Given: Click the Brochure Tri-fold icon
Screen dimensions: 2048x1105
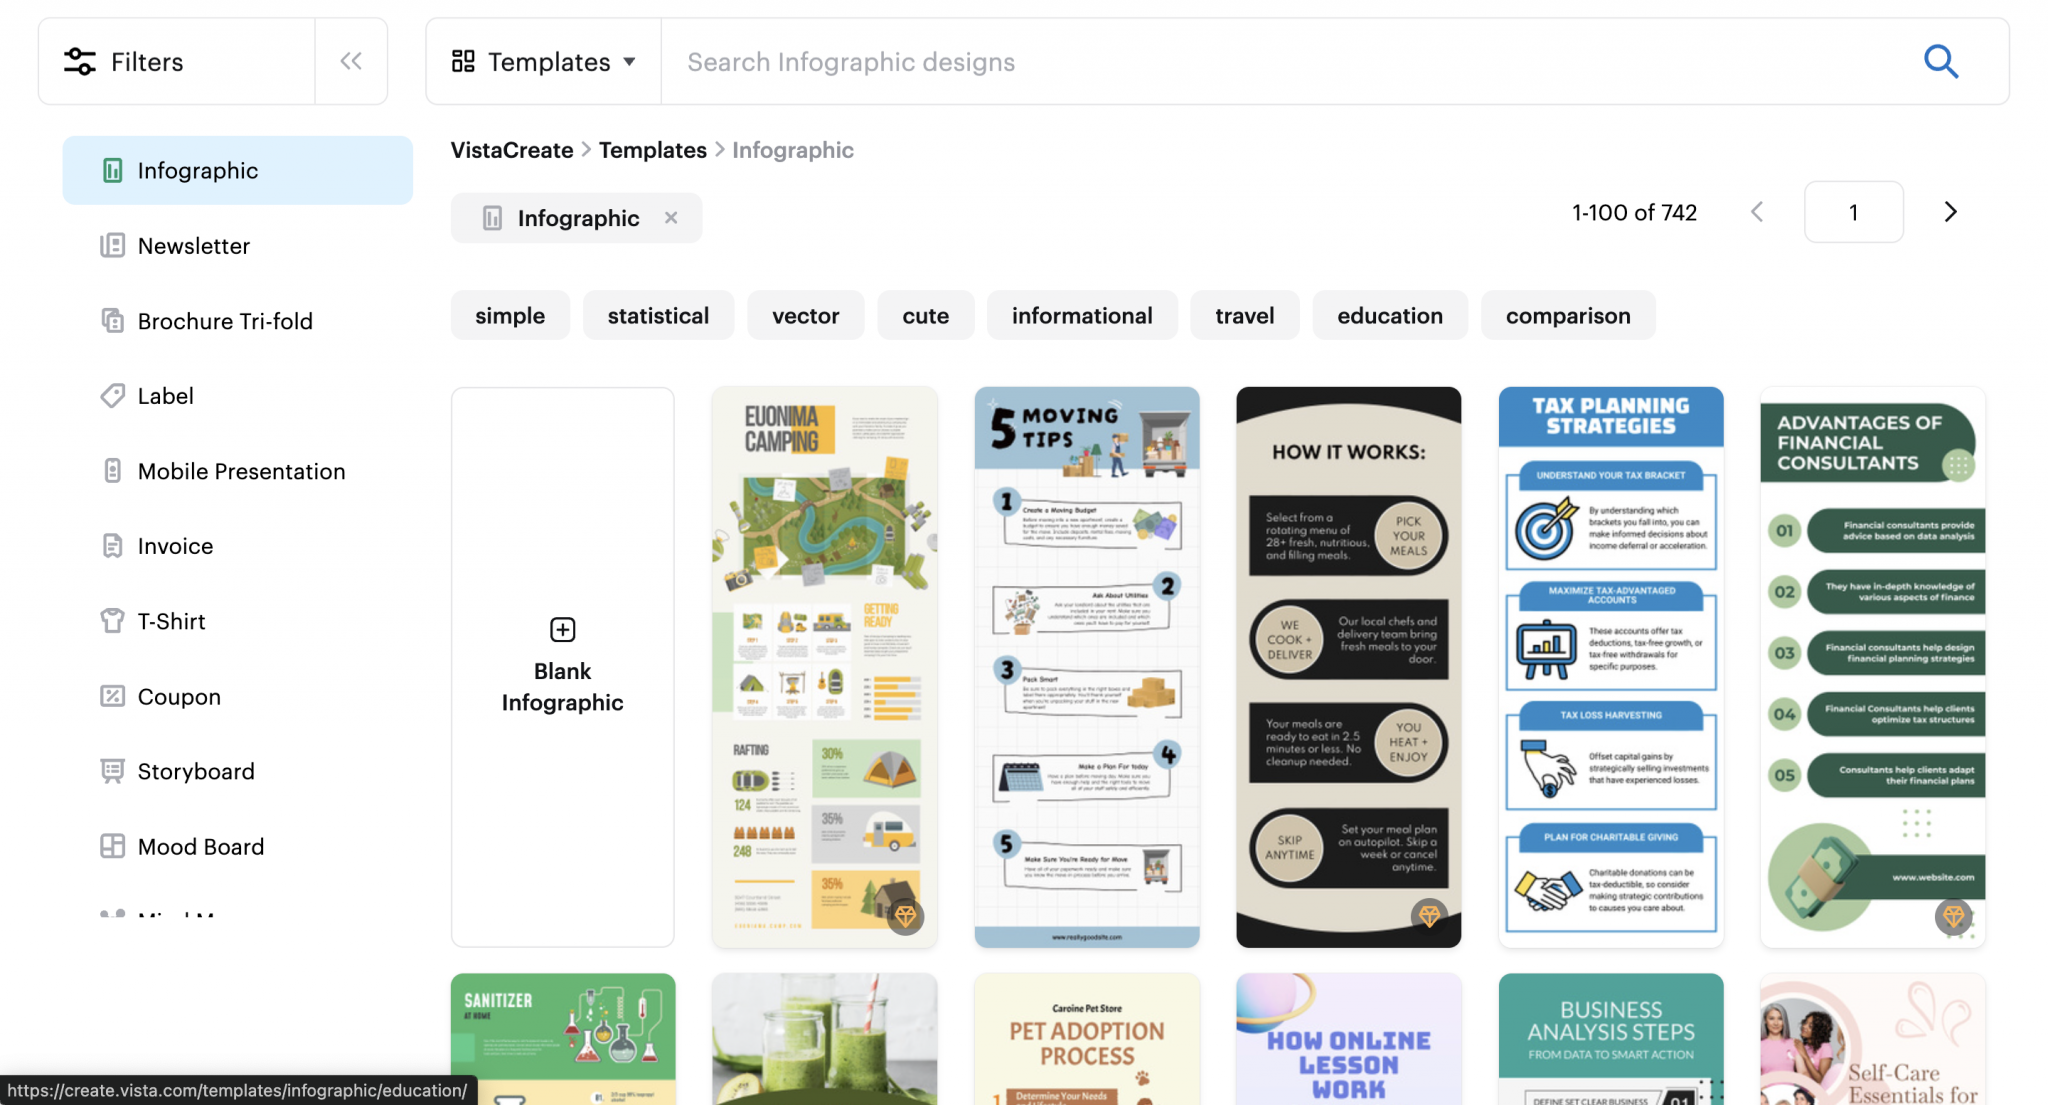Looking at the screenshot, I should click(112, 320).
